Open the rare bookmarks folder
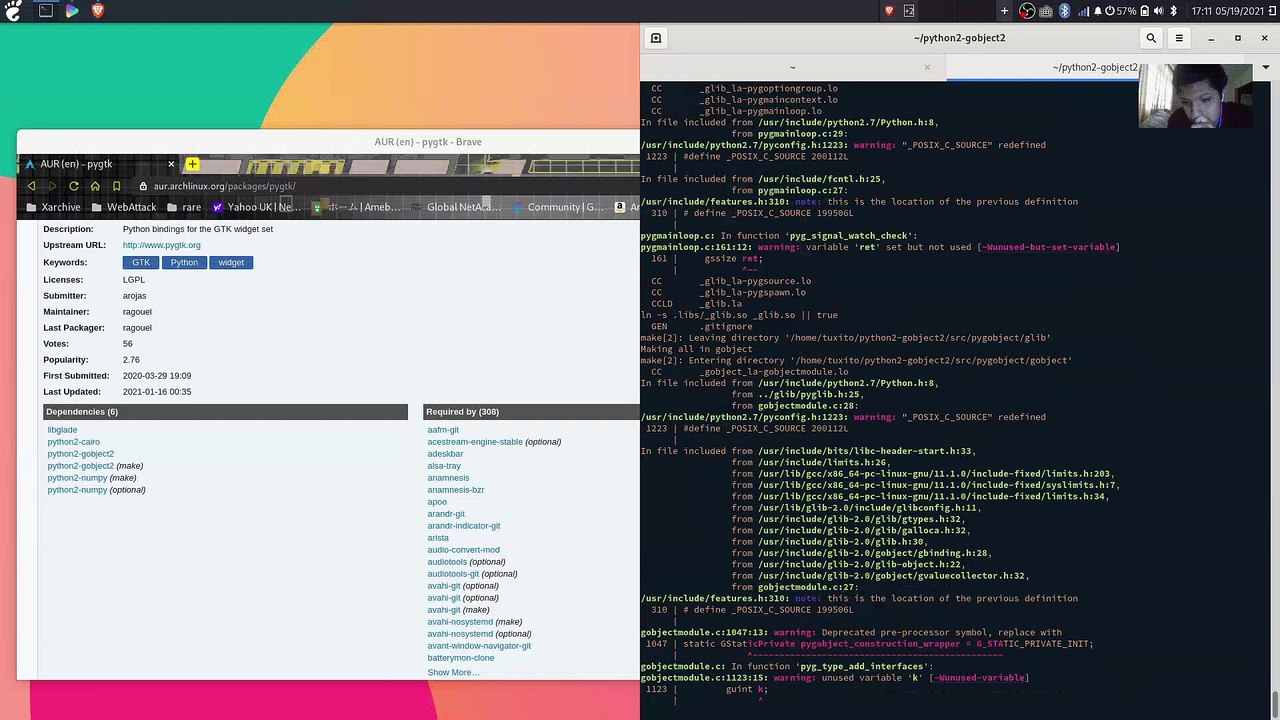The height and width of the screenshot is (720, 1280). [x=184, y=207]
